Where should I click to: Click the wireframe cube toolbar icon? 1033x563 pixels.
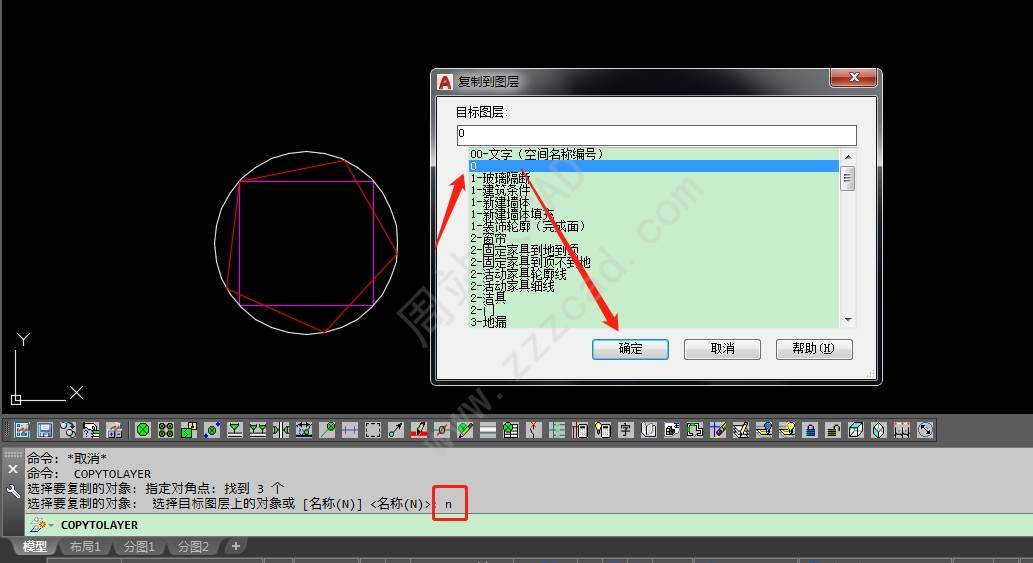(x=856, y=430)
